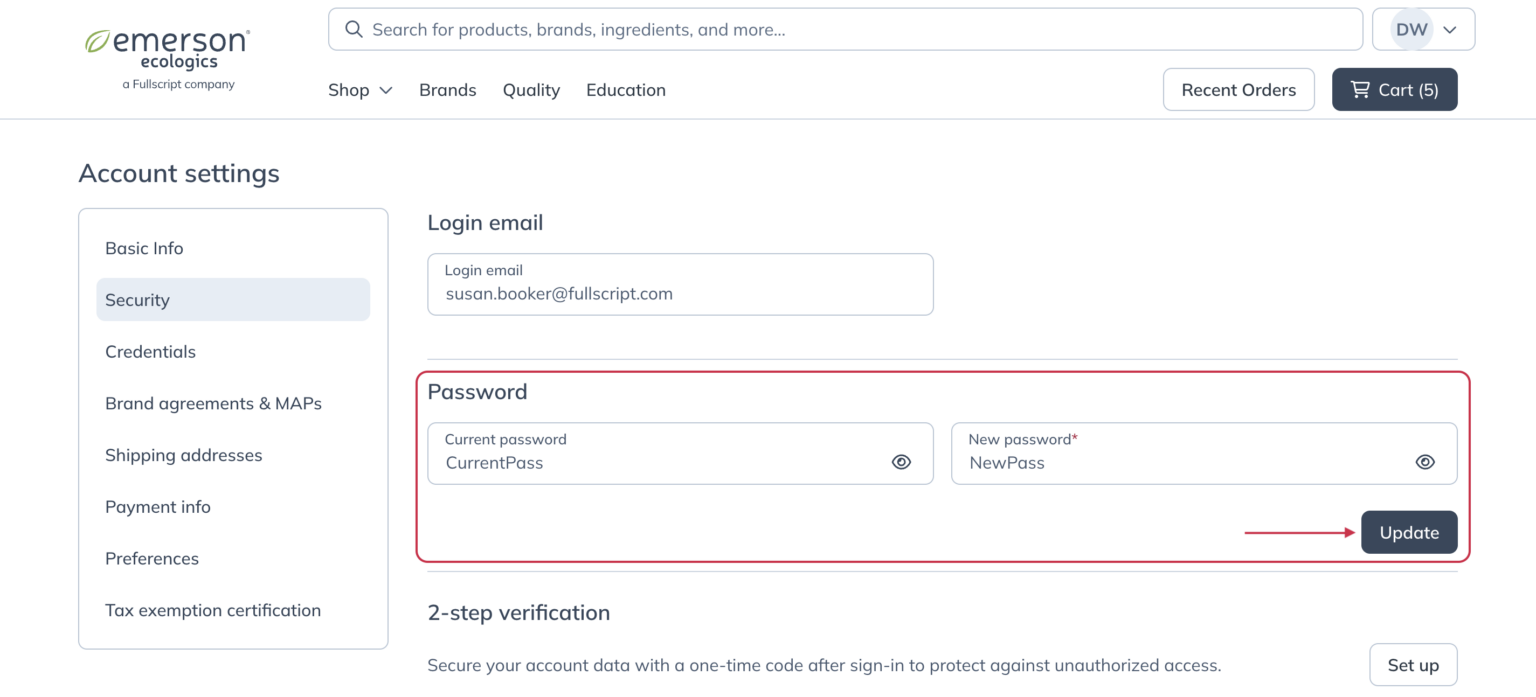Go to Basic Info settings
The image size is (1536, 697).
pos(144,248)
